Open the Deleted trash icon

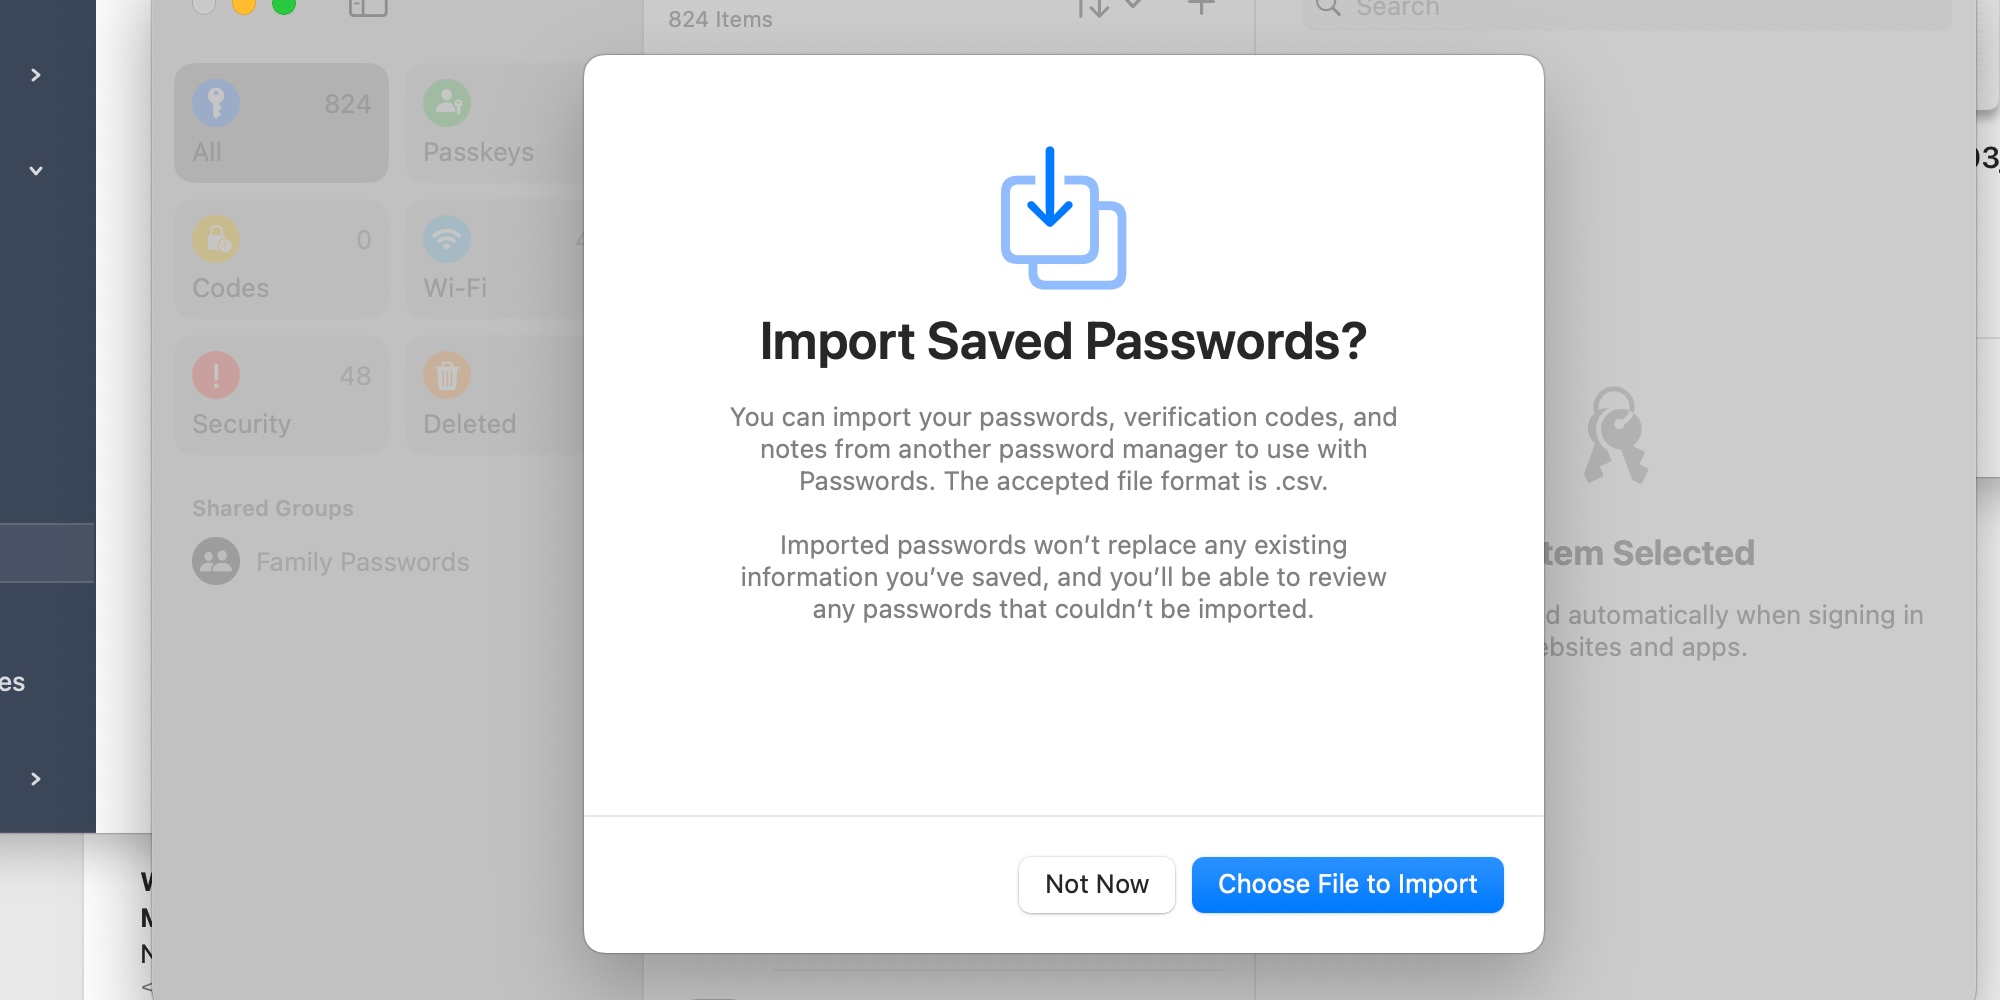[x=449, y=375]
